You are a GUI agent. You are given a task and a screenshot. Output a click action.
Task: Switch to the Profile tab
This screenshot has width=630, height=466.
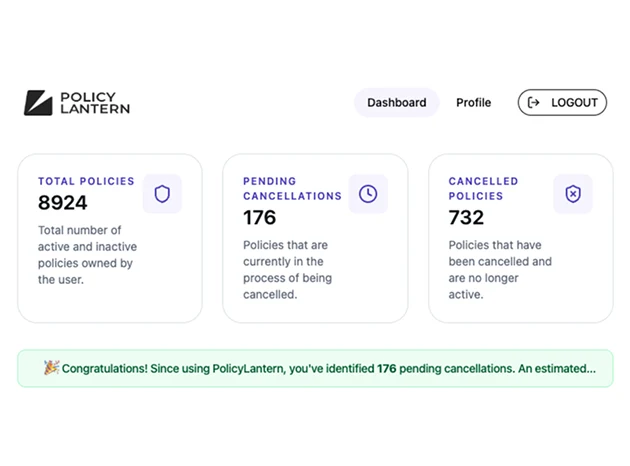pyautogui.click(x=473, y=103)
